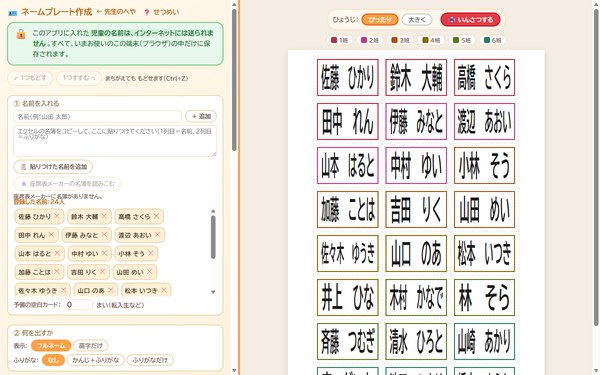The image size is (600, 375).
Task: Click the 2班 pink color legend chip
Action: pyautogui.click(x=369, y=40)
